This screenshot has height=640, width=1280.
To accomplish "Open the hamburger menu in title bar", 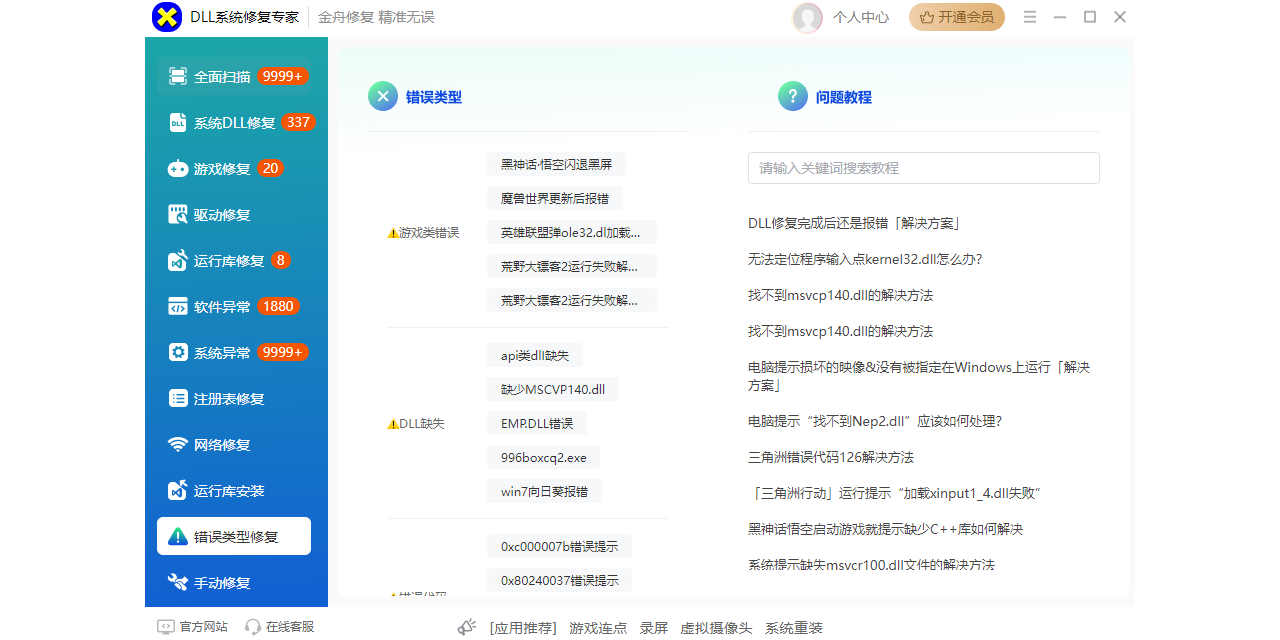I will 1030,17.
